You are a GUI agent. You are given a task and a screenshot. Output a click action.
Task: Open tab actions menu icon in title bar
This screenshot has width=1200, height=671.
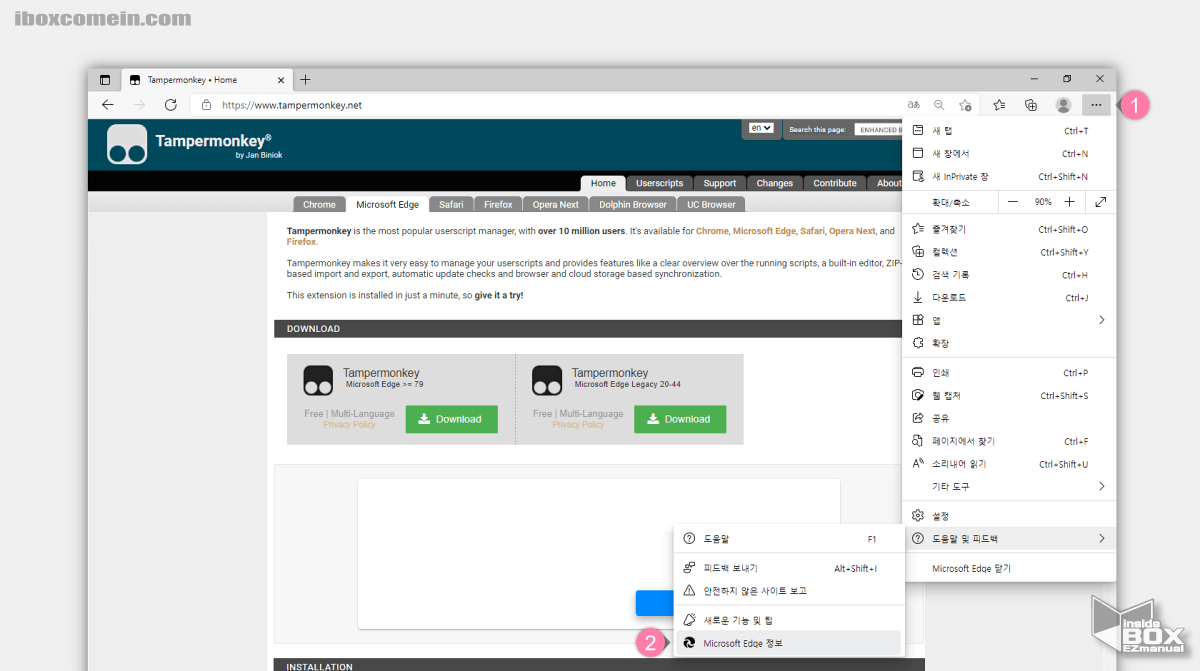[105, 80]
